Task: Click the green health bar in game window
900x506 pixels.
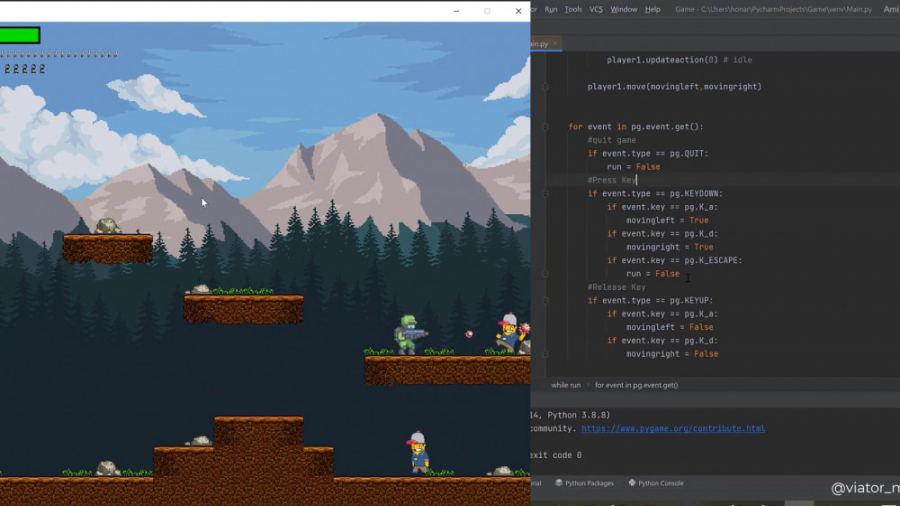Action: pos(20,36)
